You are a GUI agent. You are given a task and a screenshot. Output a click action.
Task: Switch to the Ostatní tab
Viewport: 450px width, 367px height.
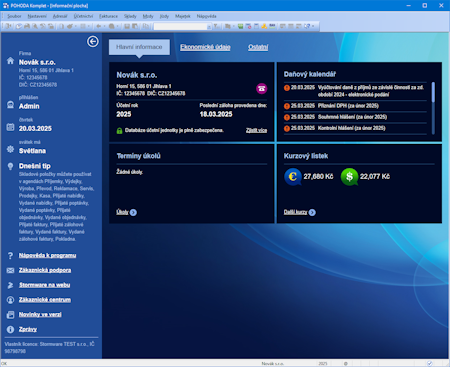(x=258, y=47)
